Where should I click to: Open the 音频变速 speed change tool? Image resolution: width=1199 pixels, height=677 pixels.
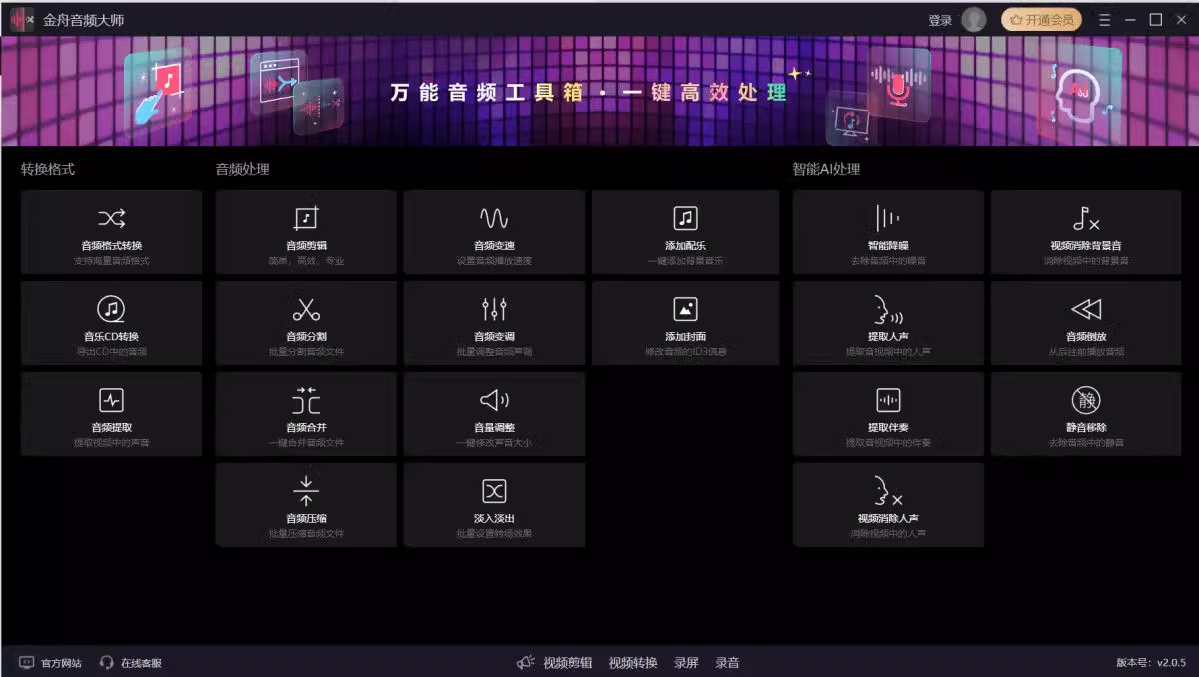(494, 232)
